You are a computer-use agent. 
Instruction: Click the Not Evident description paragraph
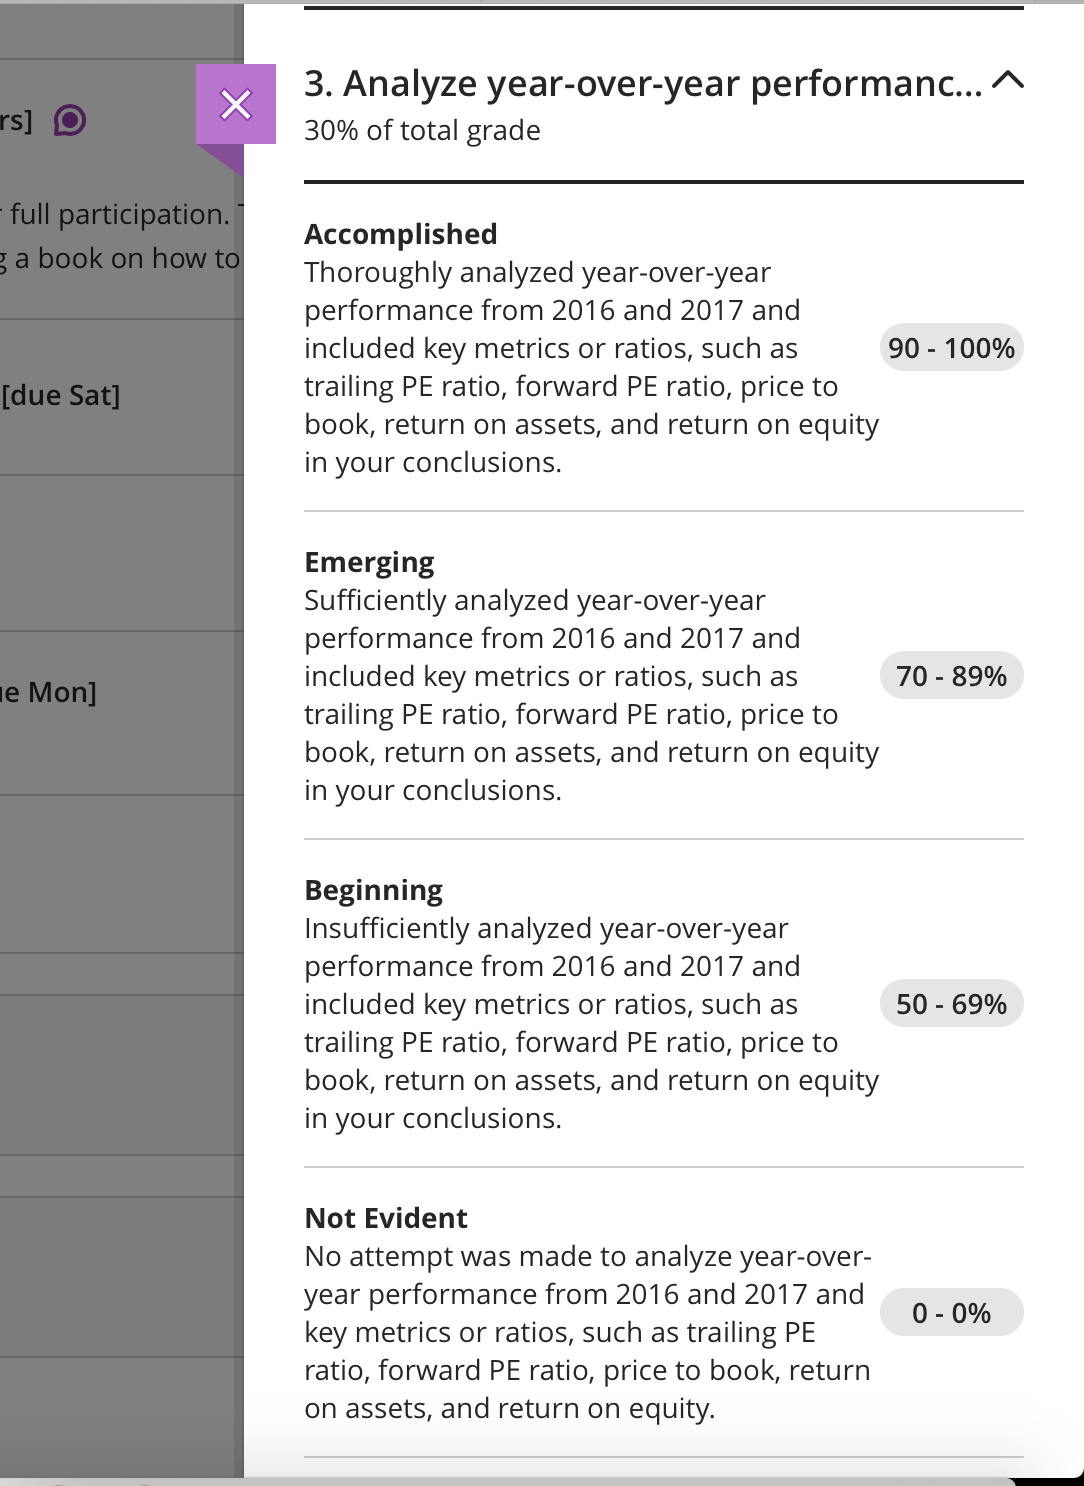pyautogui.click(x=589, y=1332)
